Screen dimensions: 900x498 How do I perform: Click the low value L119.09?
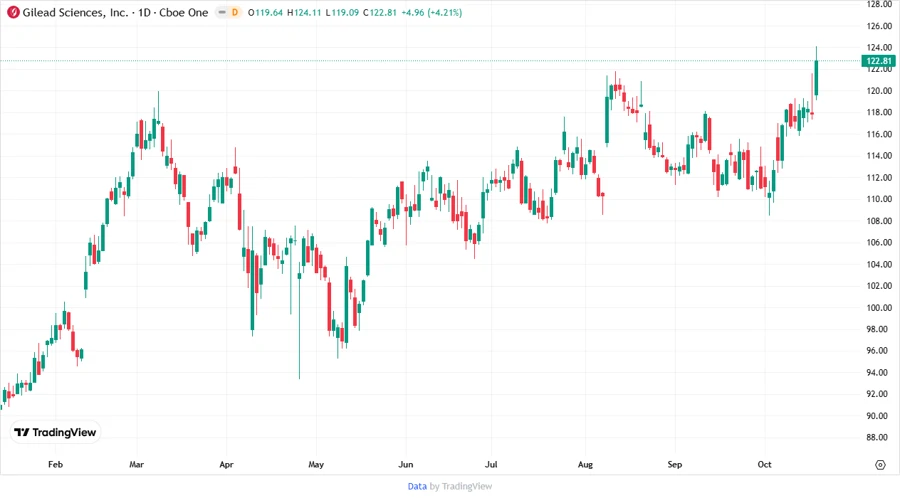click(x=342, y=13)
